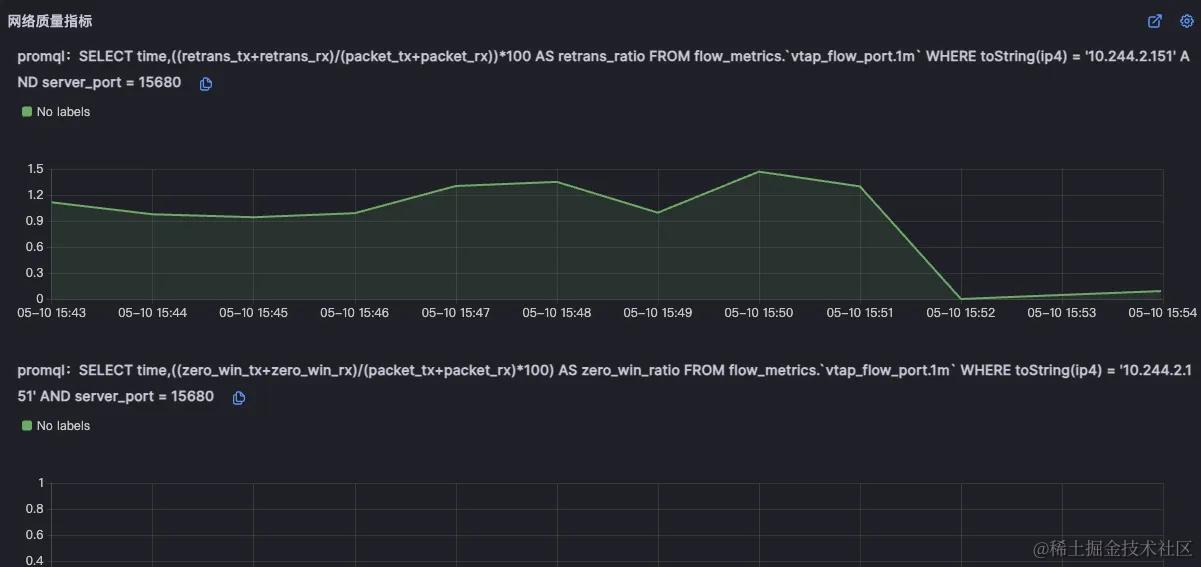Open the panel settings gear icon
Image resolution: width=1201 pixels, height=567 pixels.
click(x=1187, y=21)
